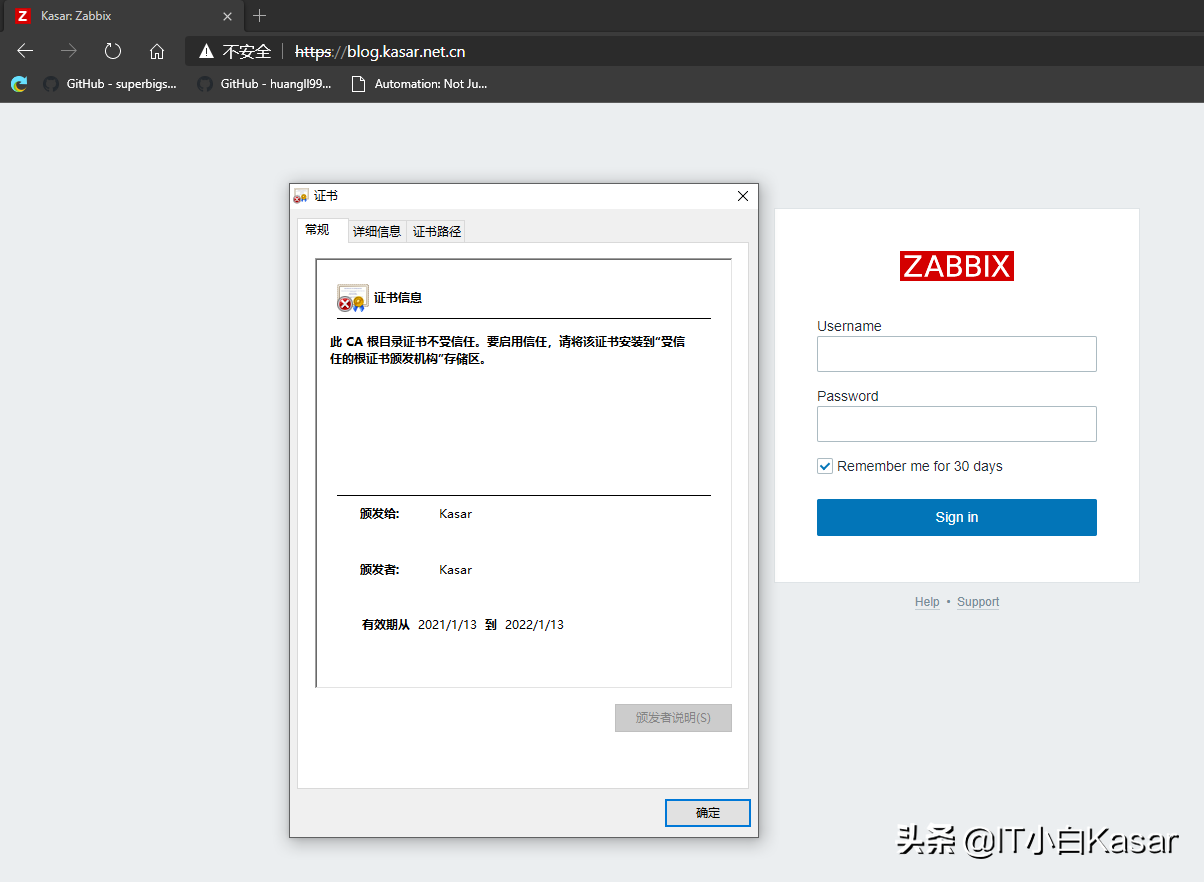Click the 颁发者说明(S) button
Viewport: 1204px width, 882px height.
coord(673,718)
